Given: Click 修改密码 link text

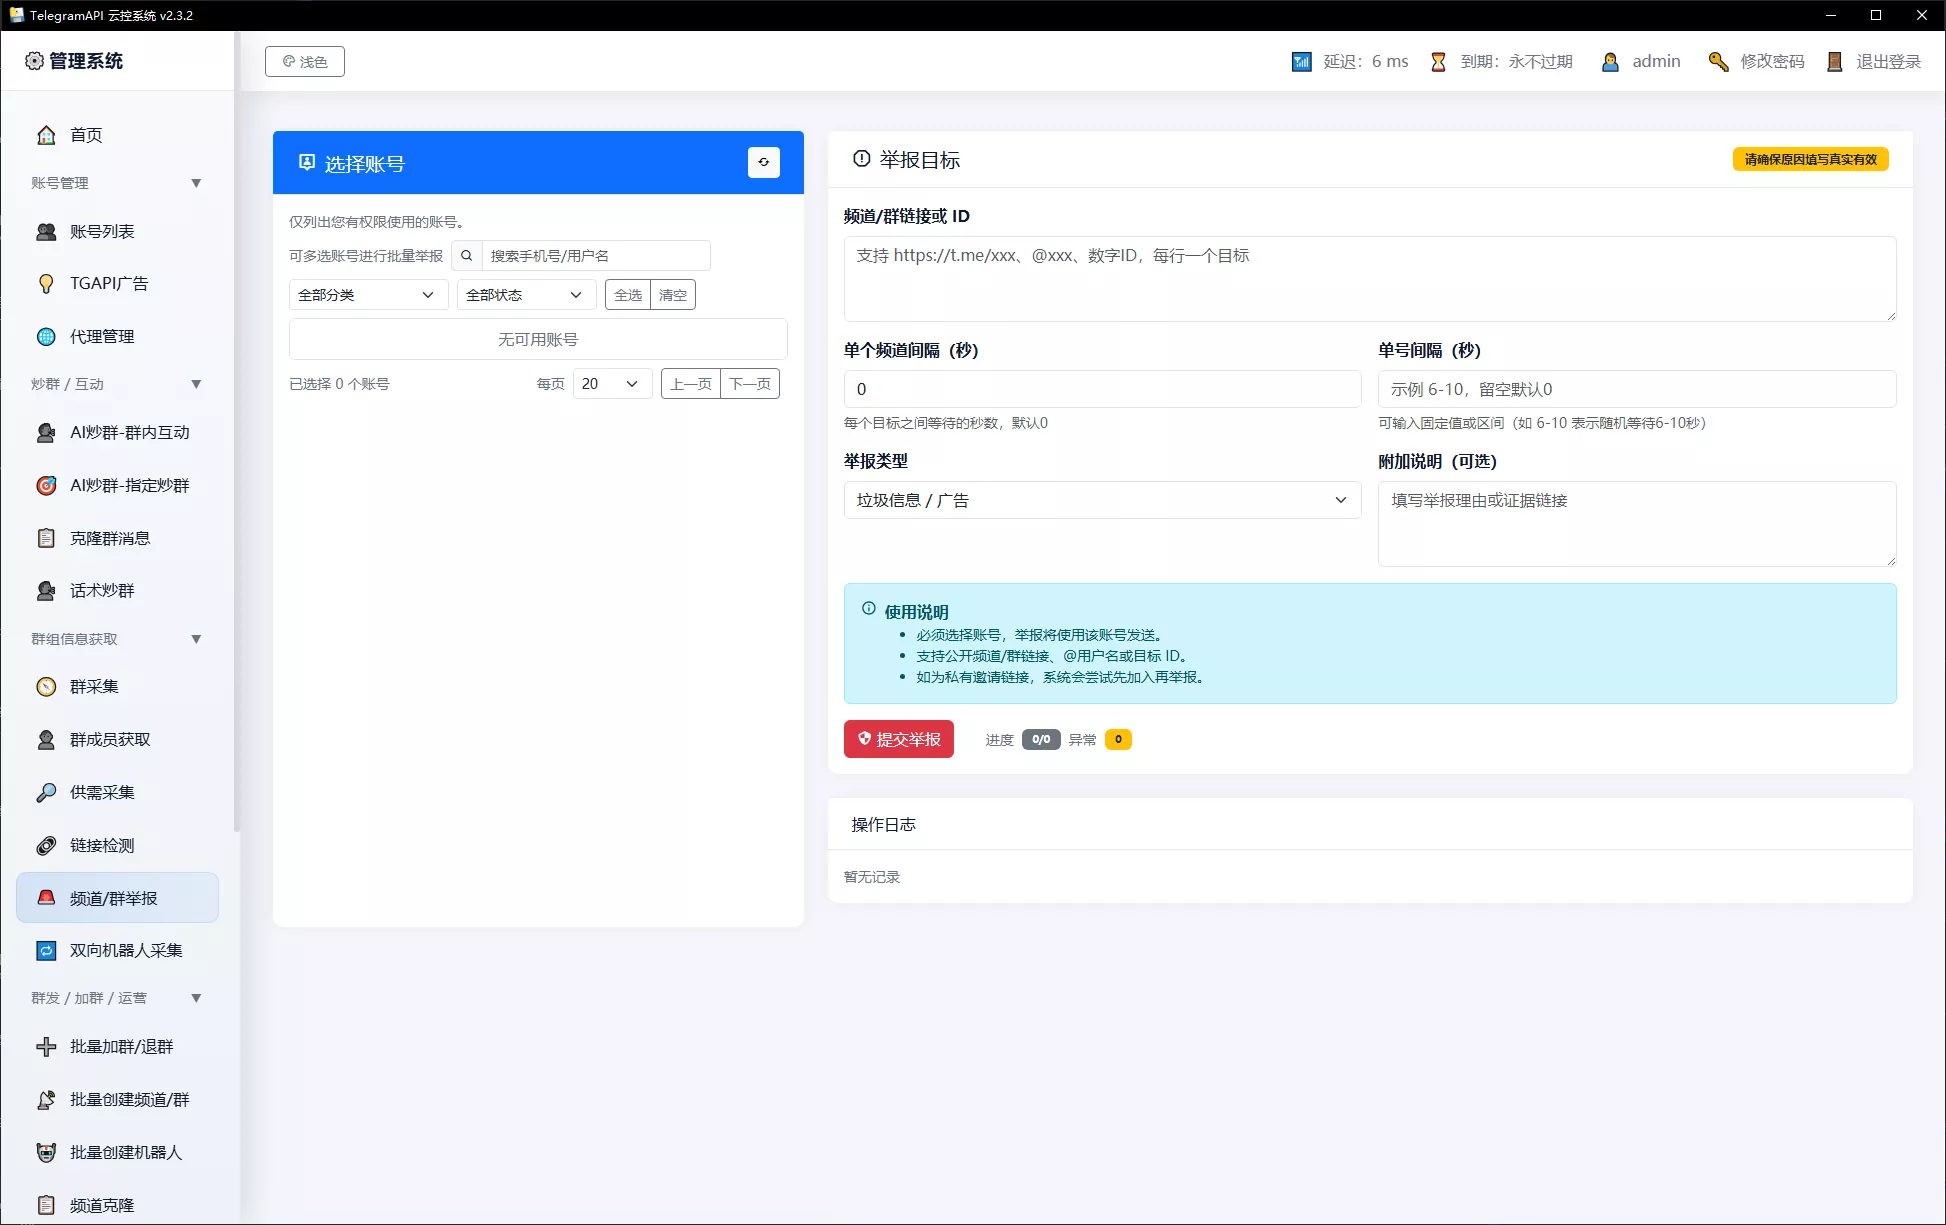Looking at the screenshot, I should click(1772, 62).
